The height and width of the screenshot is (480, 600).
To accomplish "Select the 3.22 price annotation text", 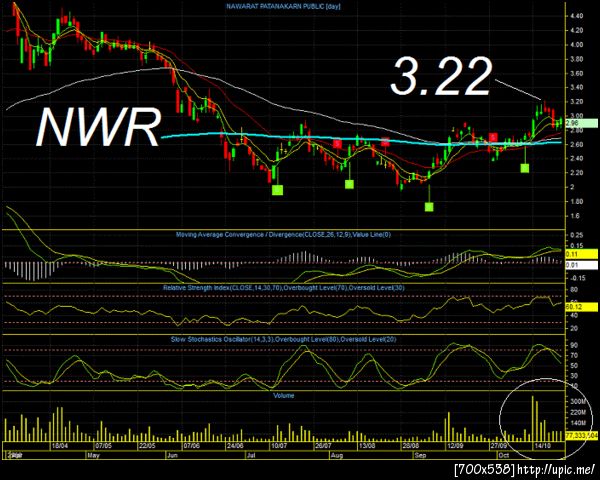I will 440,76.
